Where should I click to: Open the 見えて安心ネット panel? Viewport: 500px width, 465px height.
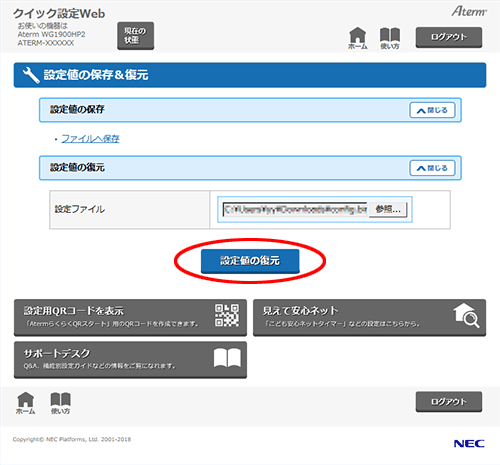pyautogui.click(x=369, y=317)
